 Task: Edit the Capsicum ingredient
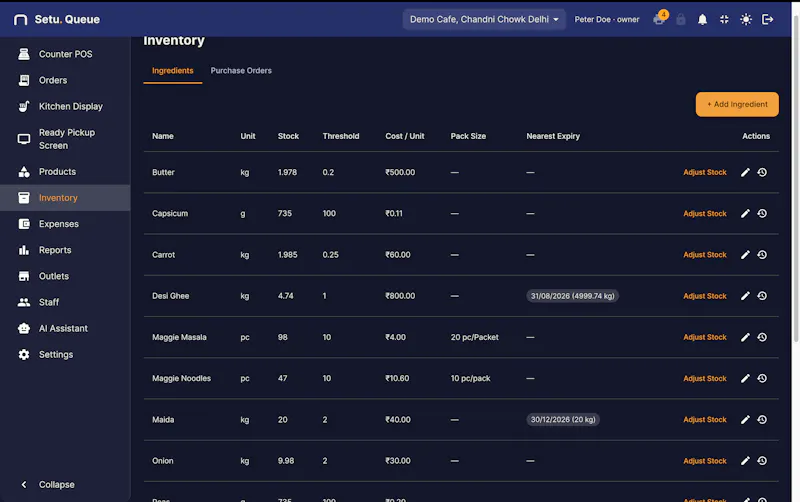[745, 213]
